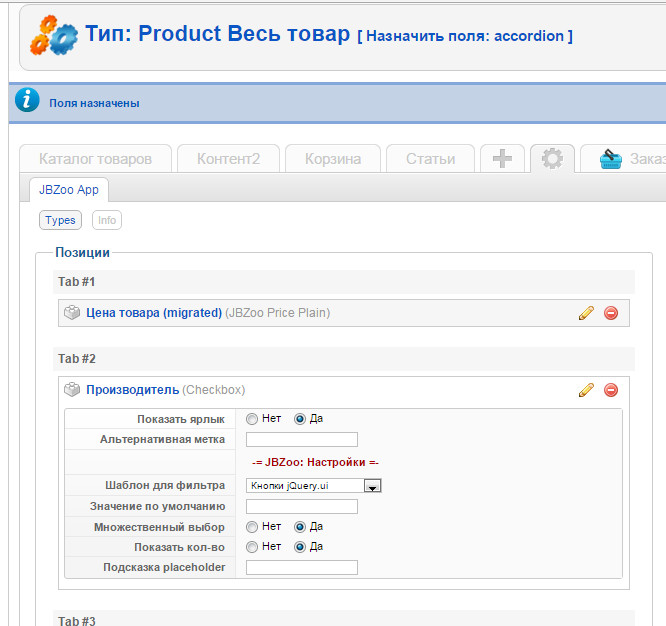Click the red remove icon for Цена товара
The width and height of the screenshot is (666, 626).
611,313
